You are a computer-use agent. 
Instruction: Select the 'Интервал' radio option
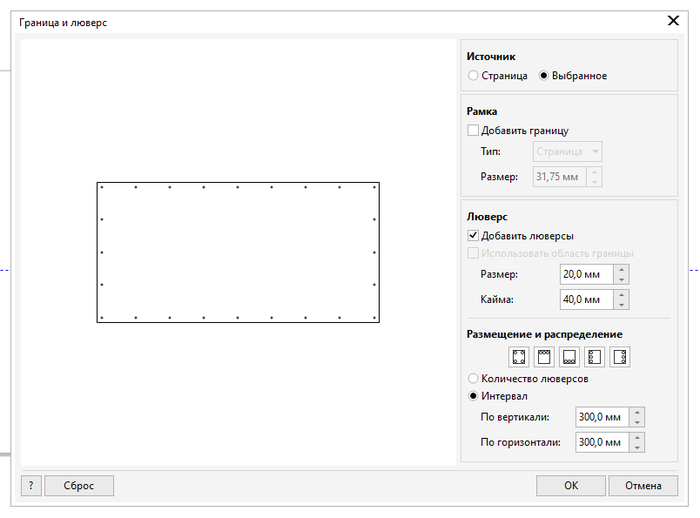click(x=474, y=396)
